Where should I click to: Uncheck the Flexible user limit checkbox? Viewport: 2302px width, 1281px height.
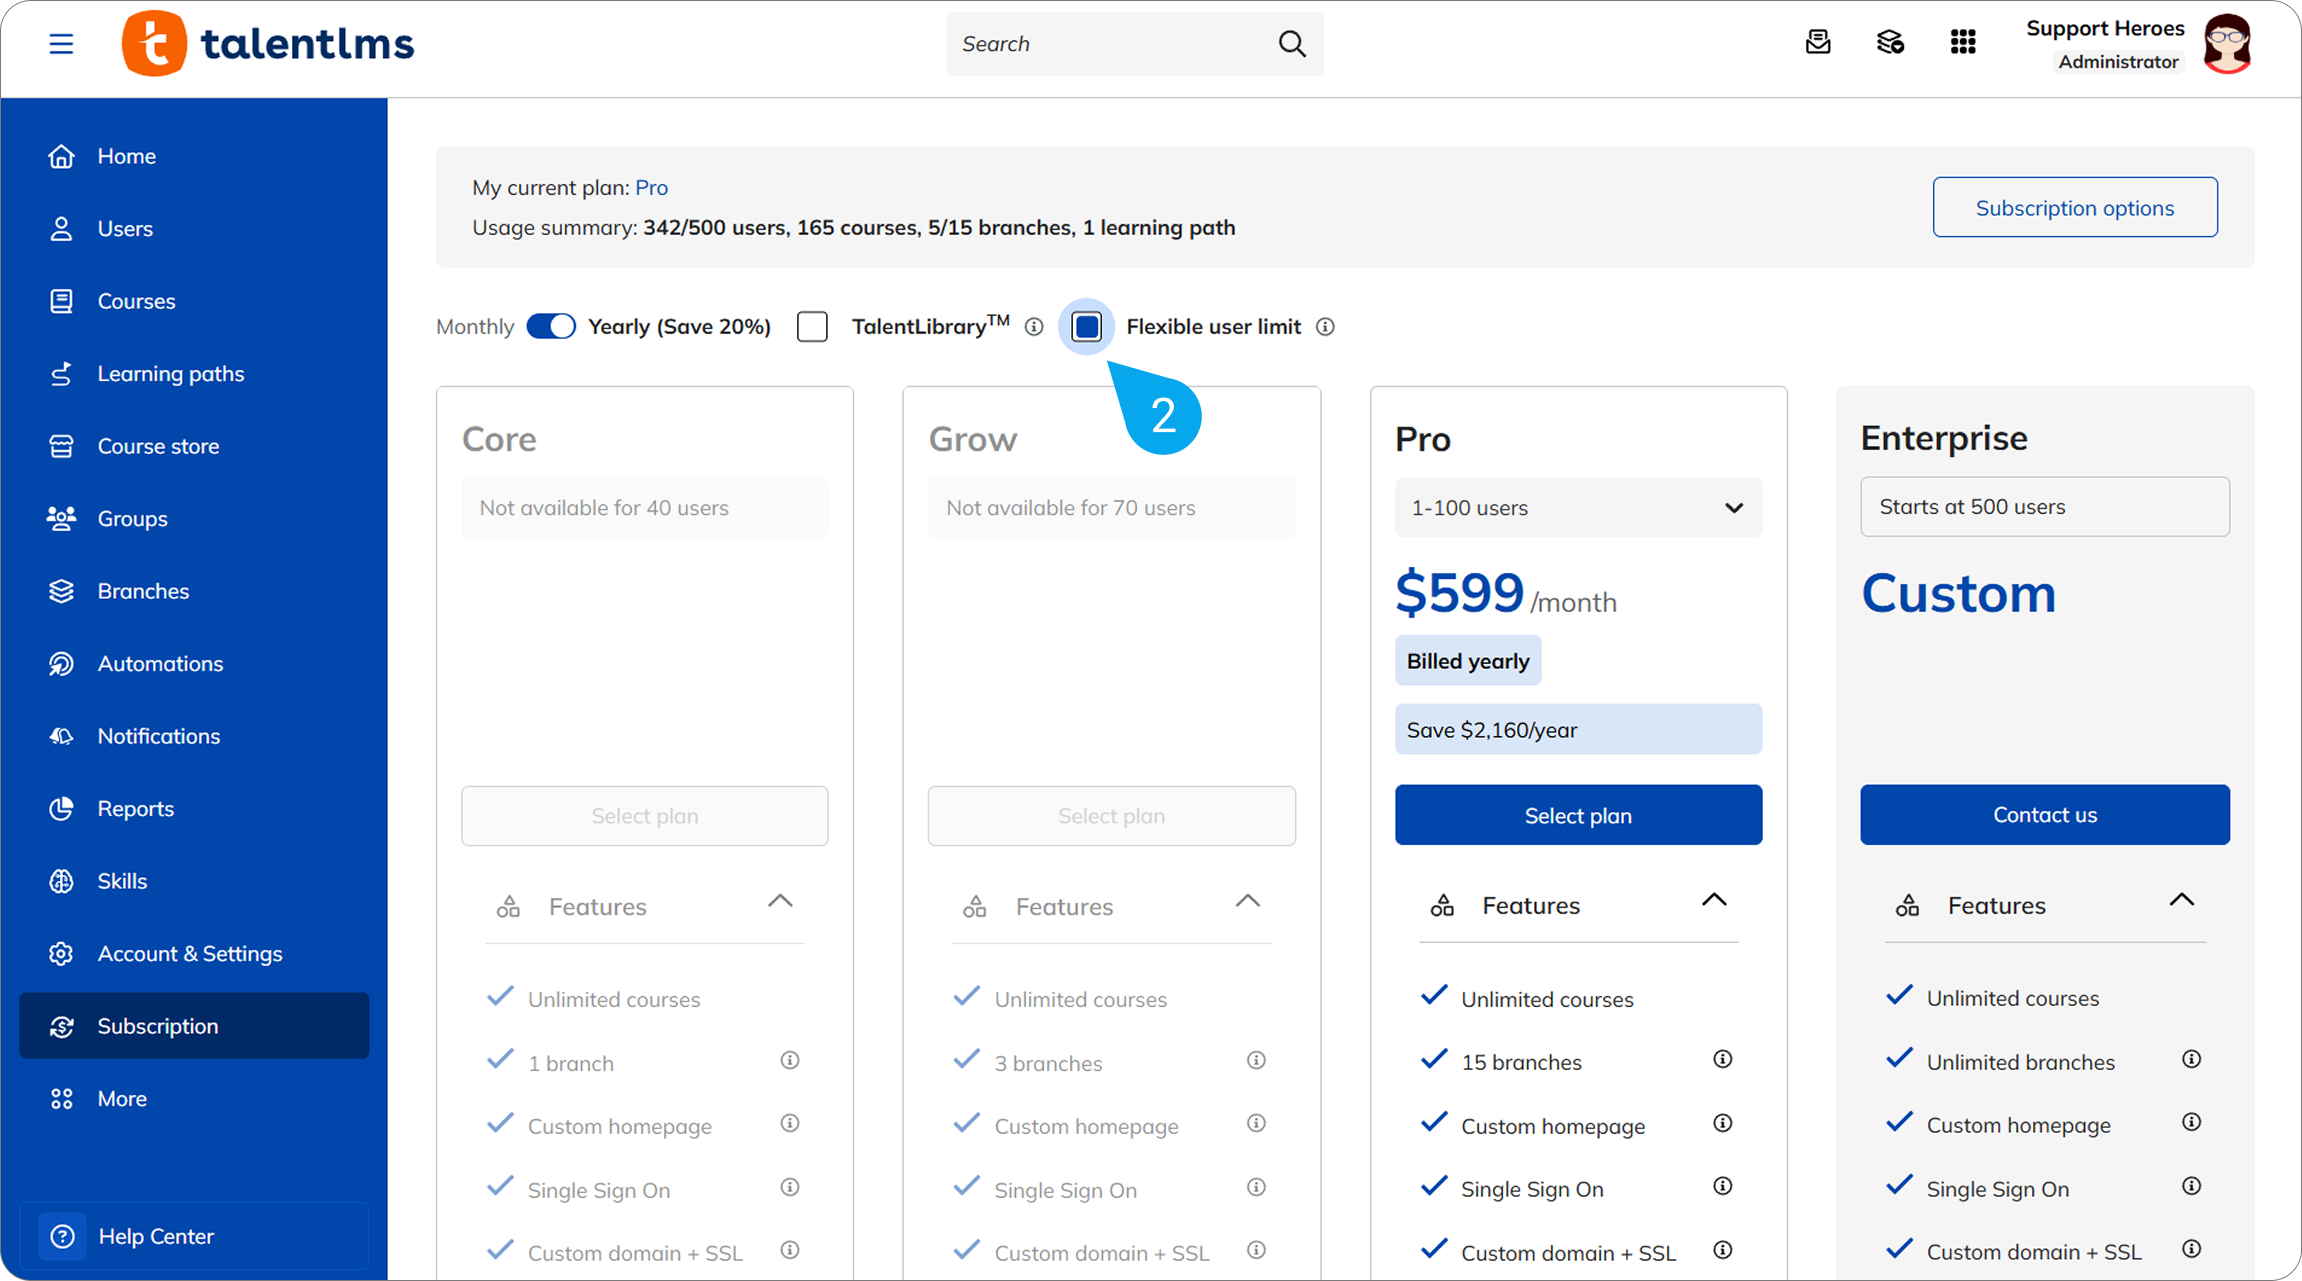point(1086,326)
